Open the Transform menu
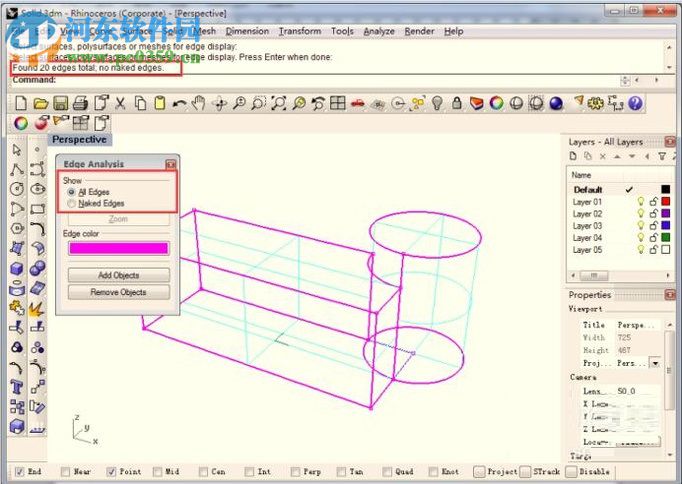 pos(300,31)
